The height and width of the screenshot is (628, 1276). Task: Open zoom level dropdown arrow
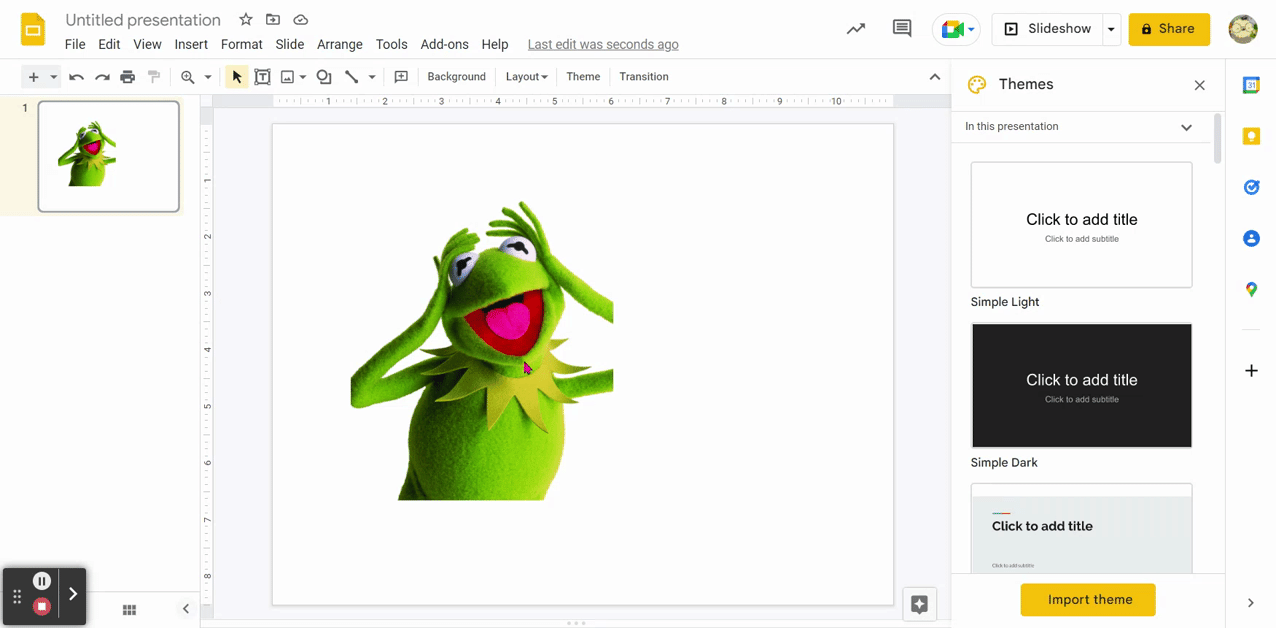click(208, 77)
